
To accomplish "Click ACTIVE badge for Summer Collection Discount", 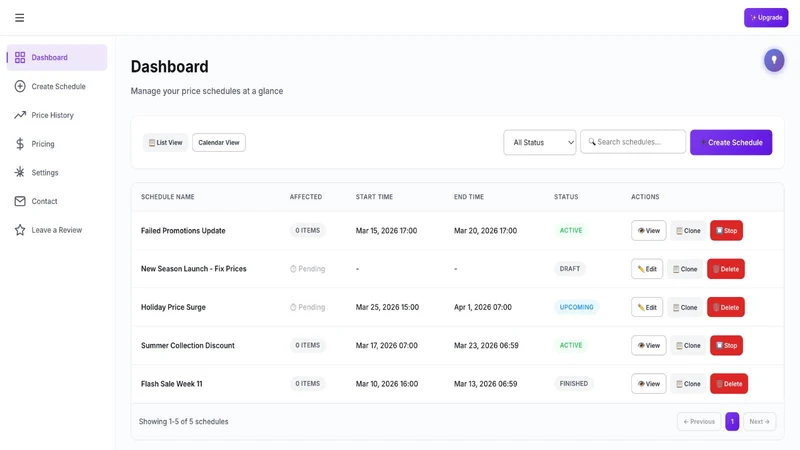I will point(571,345).
